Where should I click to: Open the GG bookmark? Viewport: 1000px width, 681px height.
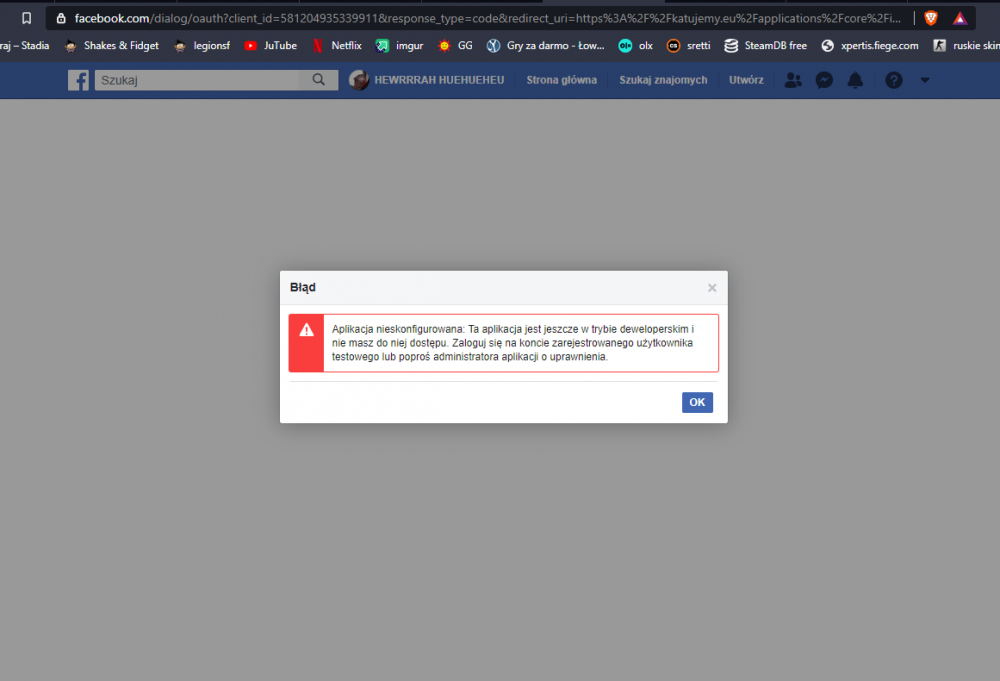coord(455,45)
